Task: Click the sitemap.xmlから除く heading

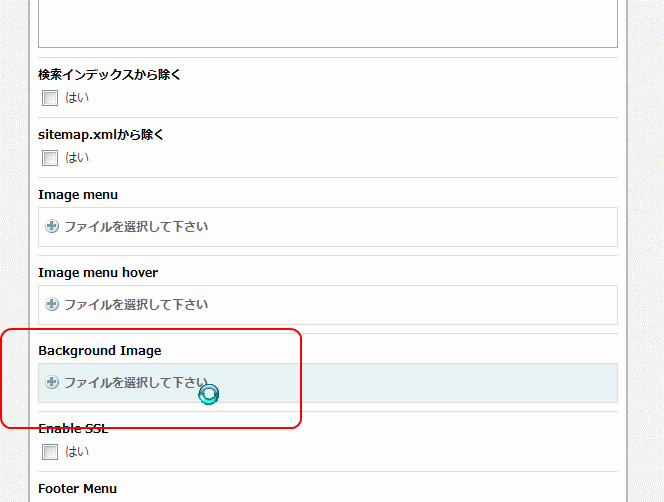Action: tap(101, 135)
